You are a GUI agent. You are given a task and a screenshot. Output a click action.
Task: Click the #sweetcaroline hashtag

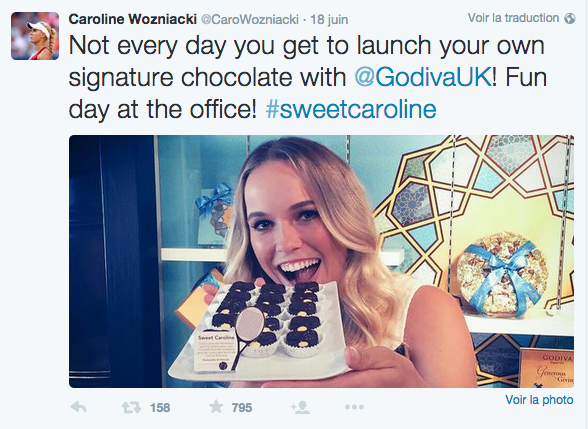click(x=351, y=109)
